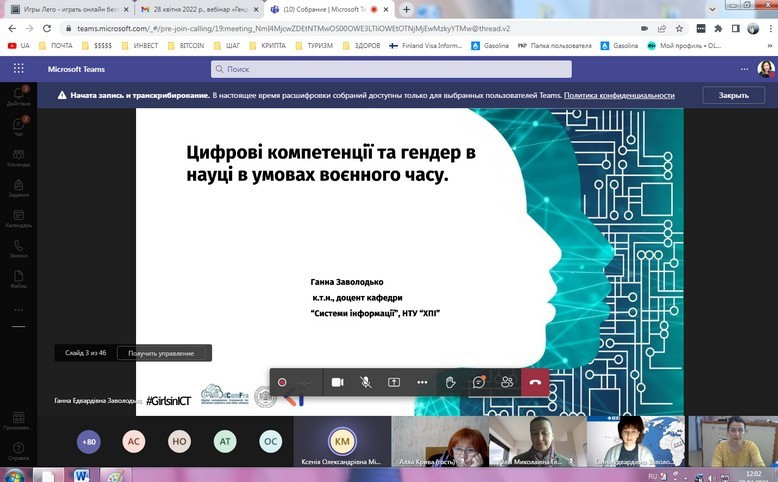Select the OC participant avatar

270,441
